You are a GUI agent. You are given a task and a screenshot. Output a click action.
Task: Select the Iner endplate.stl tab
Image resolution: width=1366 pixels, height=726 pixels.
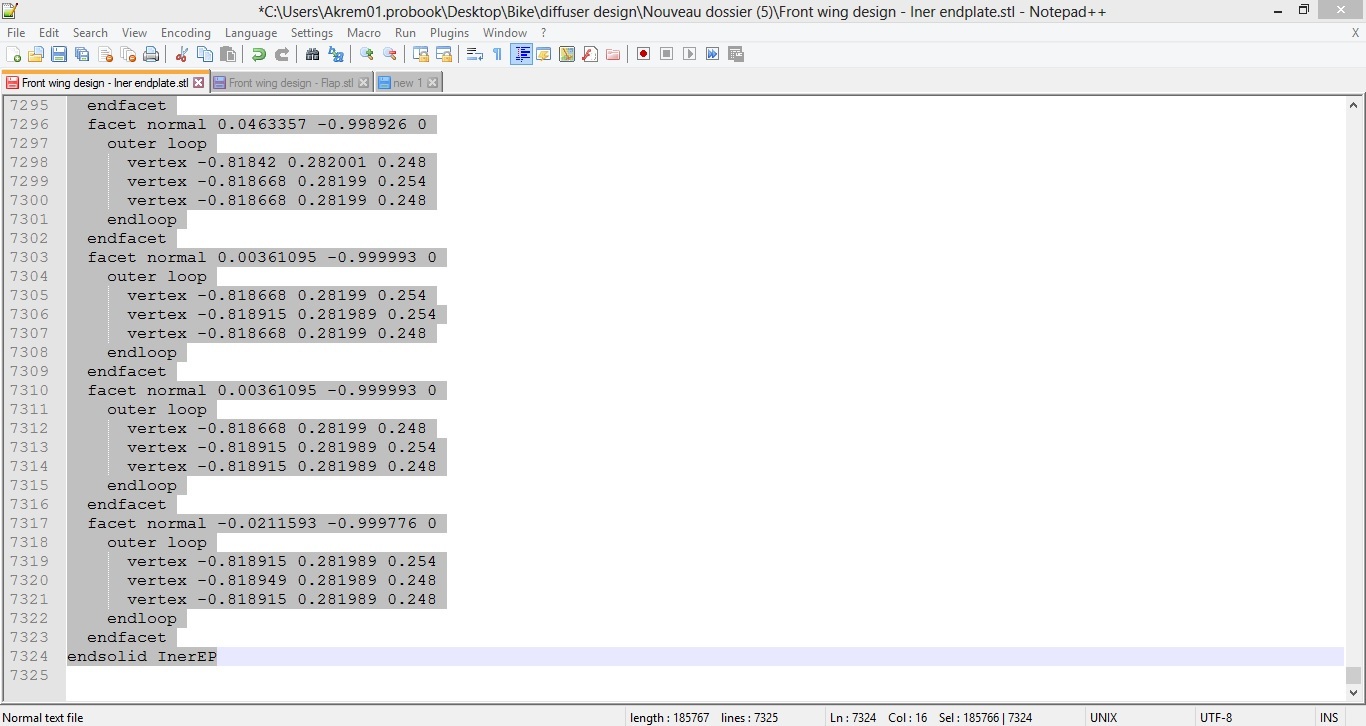coord(105,83)
